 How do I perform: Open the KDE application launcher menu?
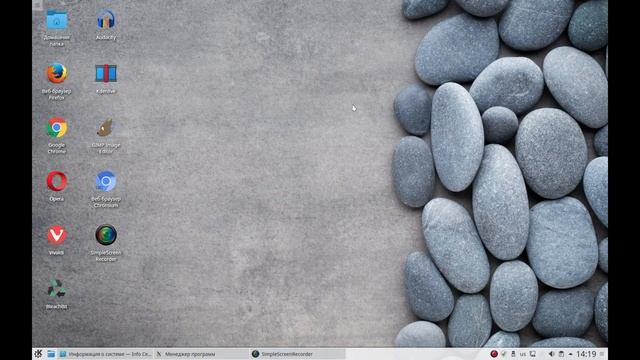[x=38, y=354]
